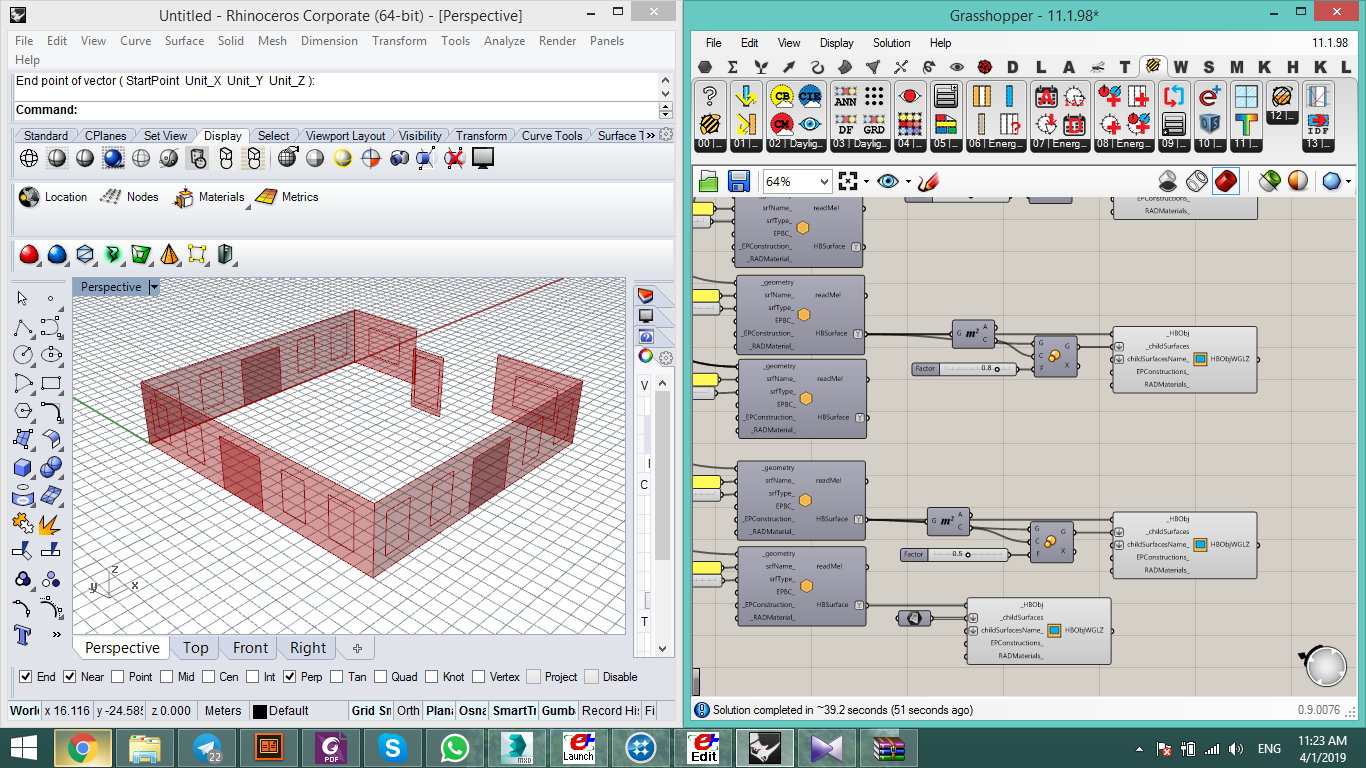Enable the Mid osnap checkbox

click(166, 677)
